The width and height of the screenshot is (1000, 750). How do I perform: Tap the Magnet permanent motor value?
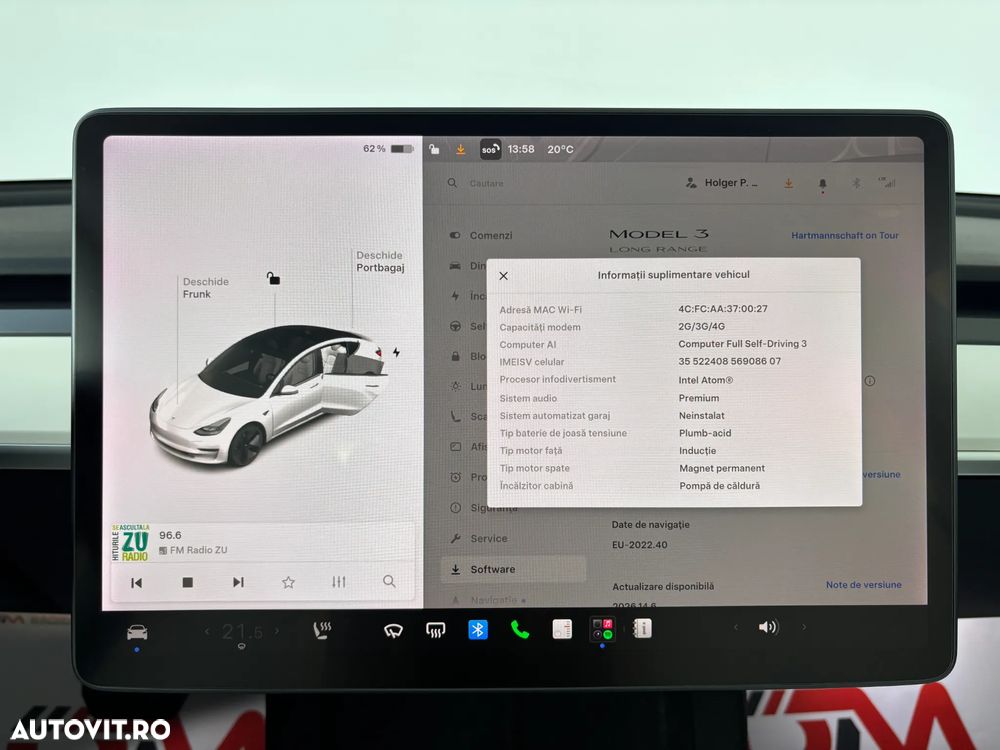[x=722, y=468]
